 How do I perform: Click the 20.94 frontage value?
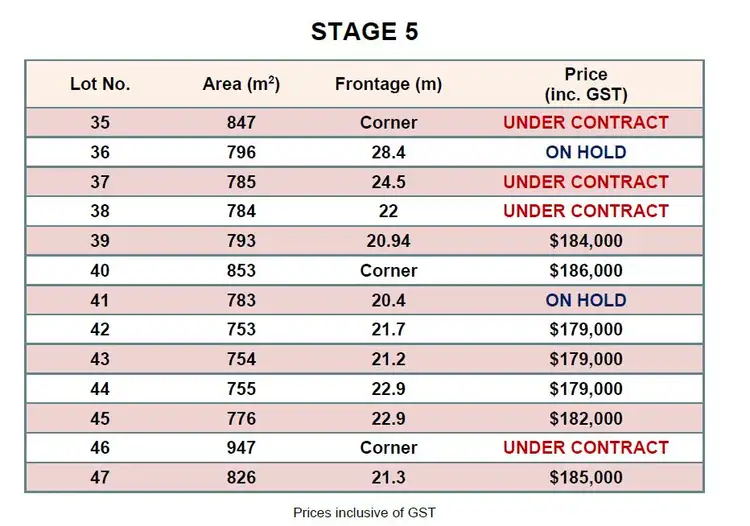click(x=388, y=241)
